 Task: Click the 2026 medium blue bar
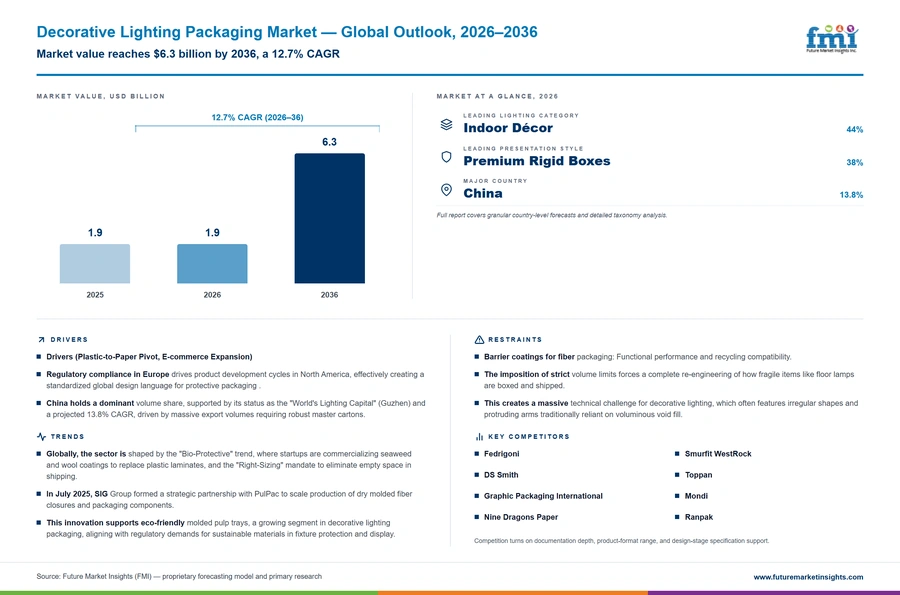coord(212,264)
